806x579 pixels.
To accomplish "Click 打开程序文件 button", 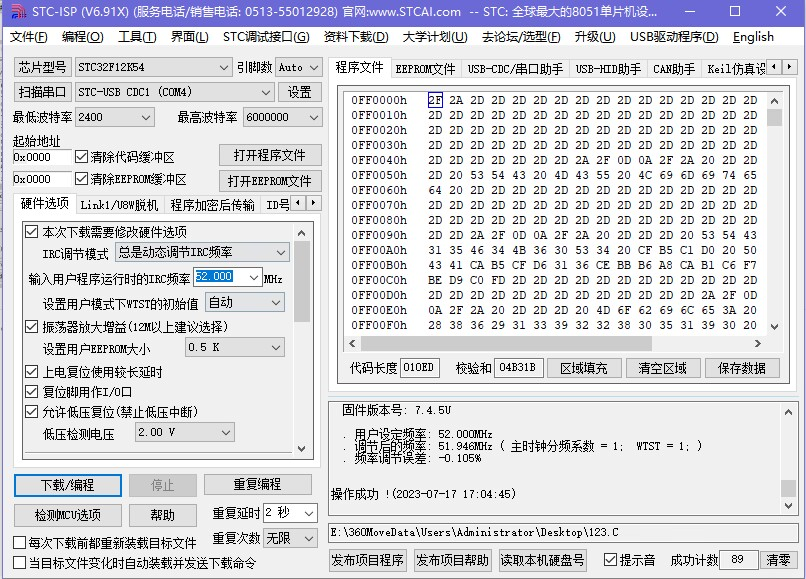I will pos(270,155).
